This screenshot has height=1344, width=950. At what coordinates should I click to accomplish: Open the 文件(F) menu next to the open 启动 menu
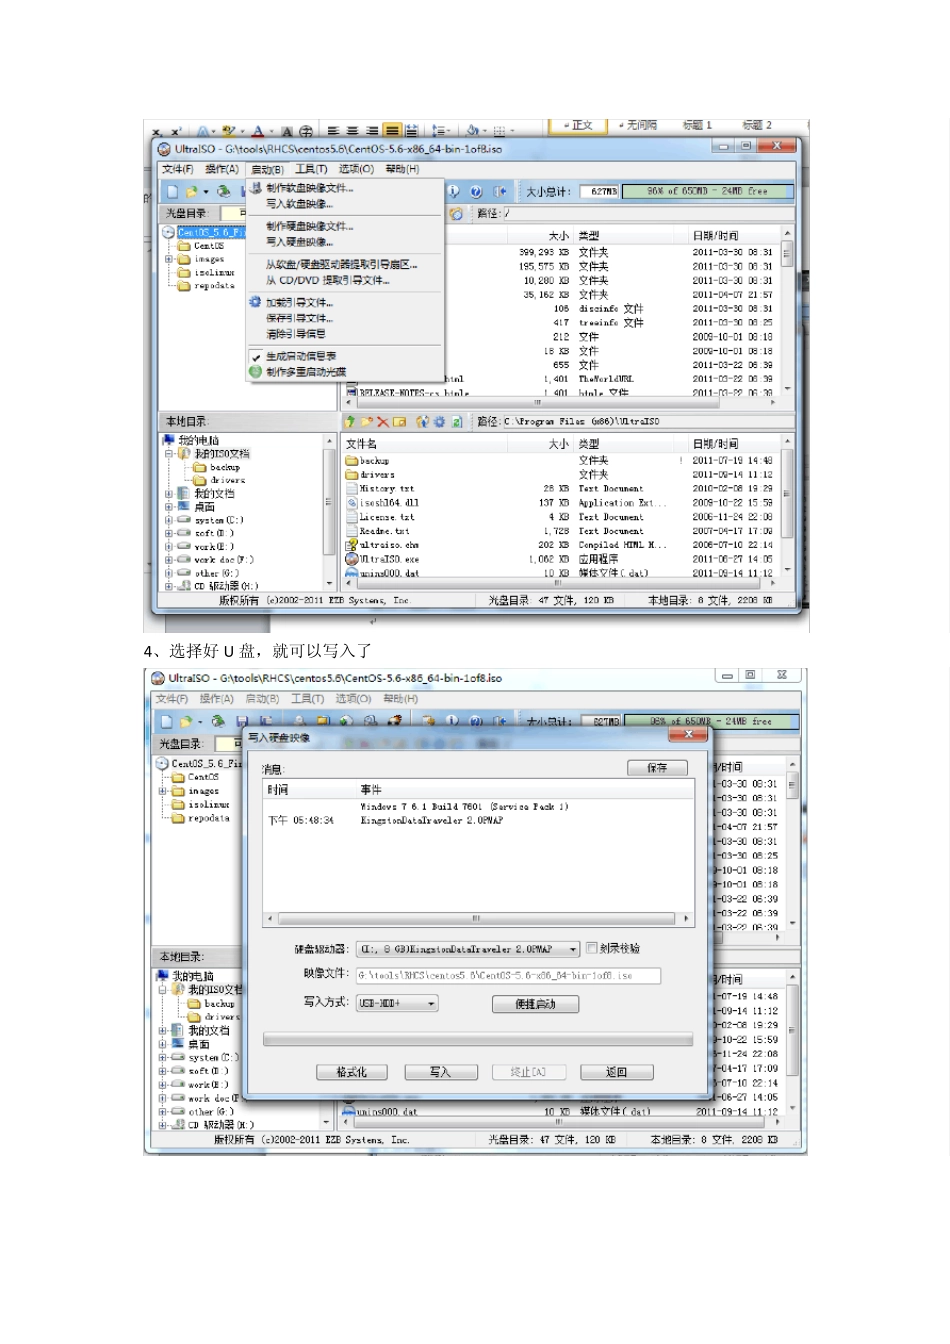coord(178,169)
